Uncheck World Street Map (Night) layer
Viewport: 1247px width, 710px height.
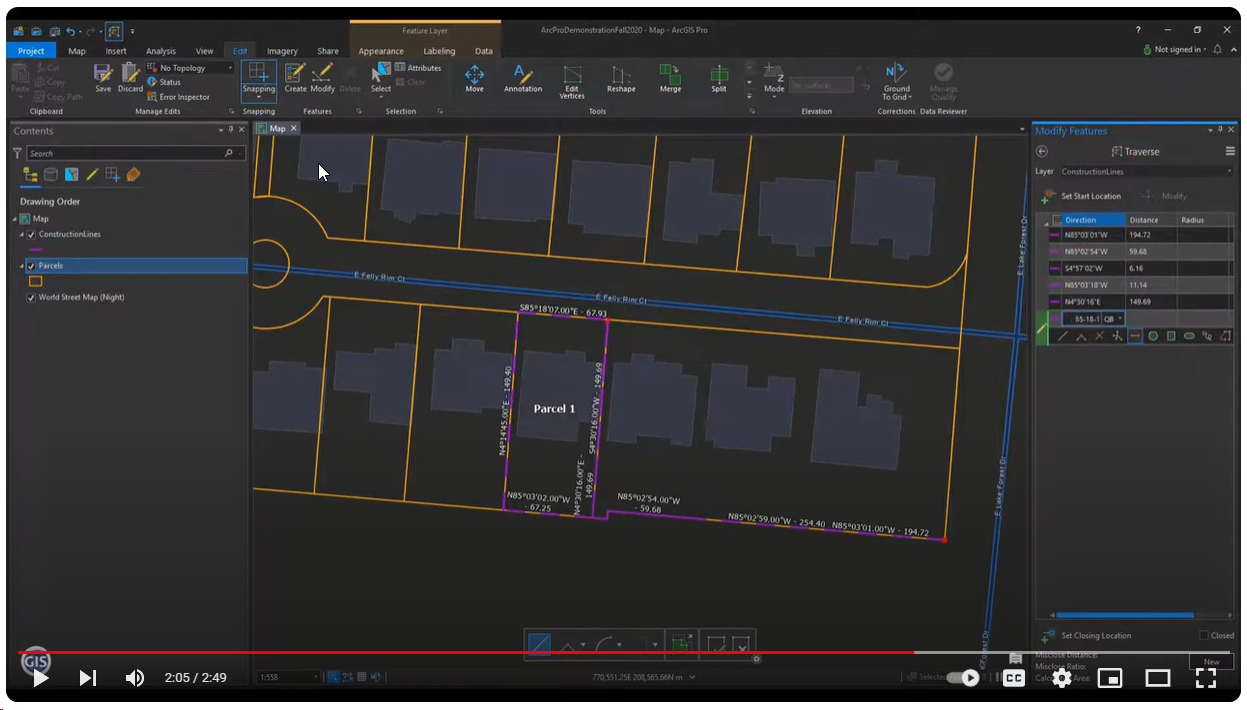point(31,297)
